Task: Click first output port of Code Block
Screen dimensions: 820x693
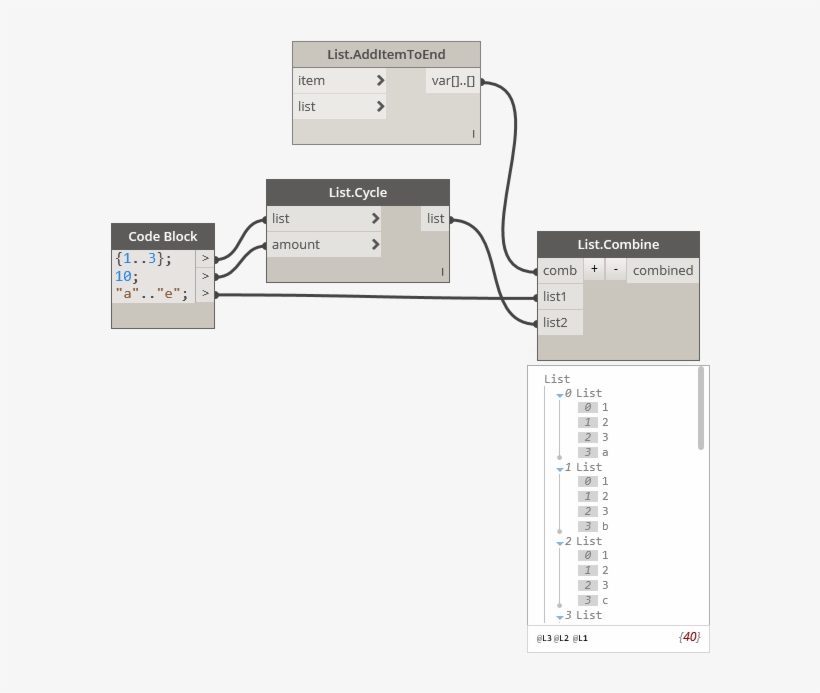Action: pos(204,258)
